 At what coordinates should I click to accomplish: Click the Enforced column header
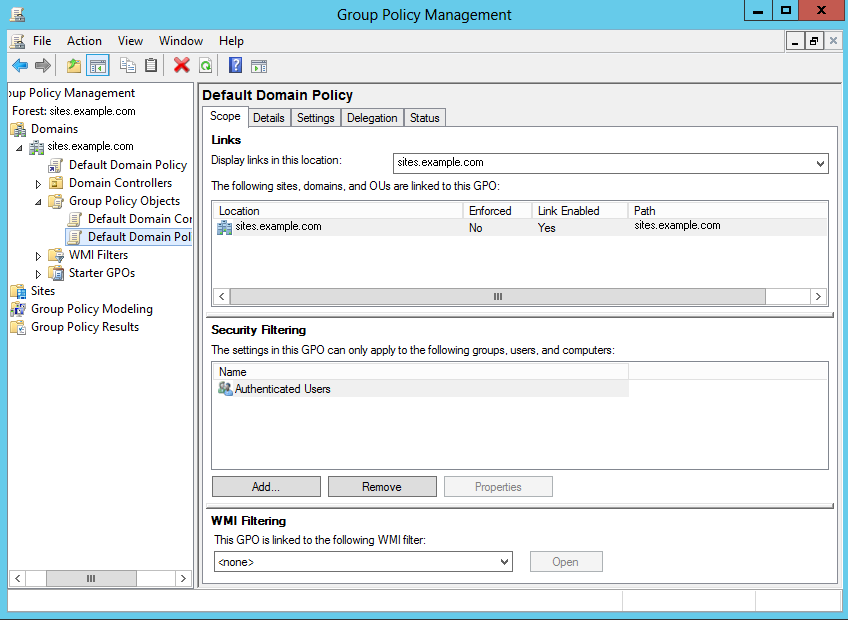tap(497, 210)
